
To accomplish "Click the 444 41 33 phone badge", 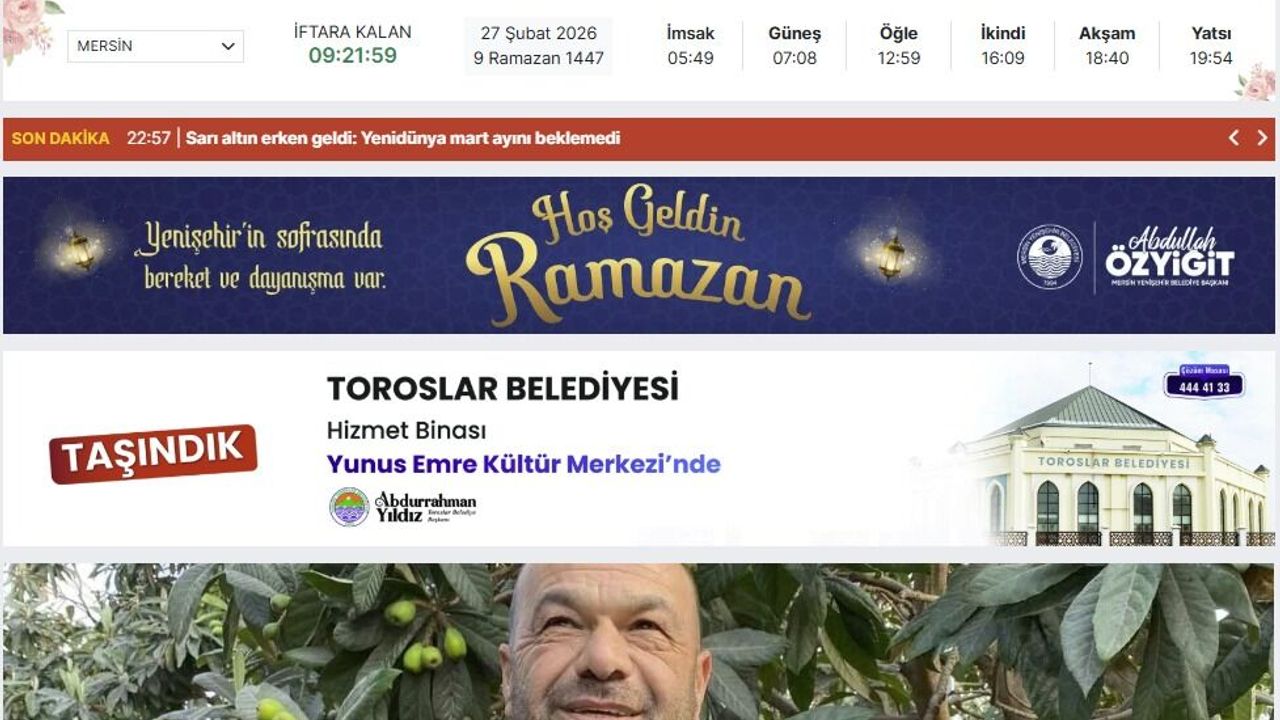I will click(1204, 383).
